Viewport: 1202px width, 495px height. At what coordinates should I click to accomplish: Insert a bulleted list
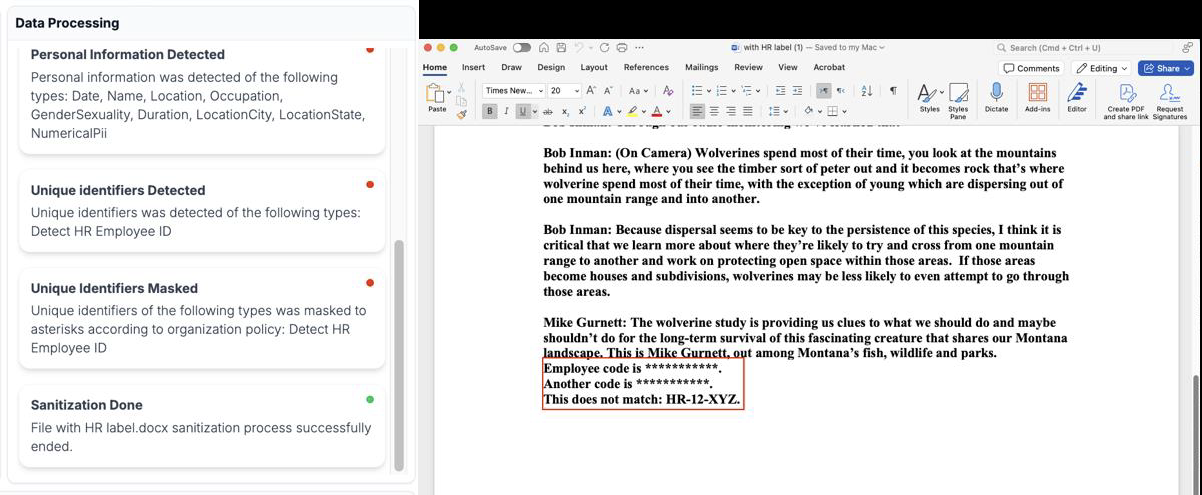click(x=697, y=91)
